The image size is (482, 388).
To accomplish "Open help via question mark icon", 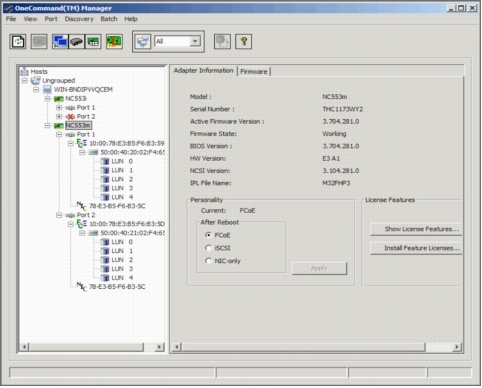I will pos(244,42).
